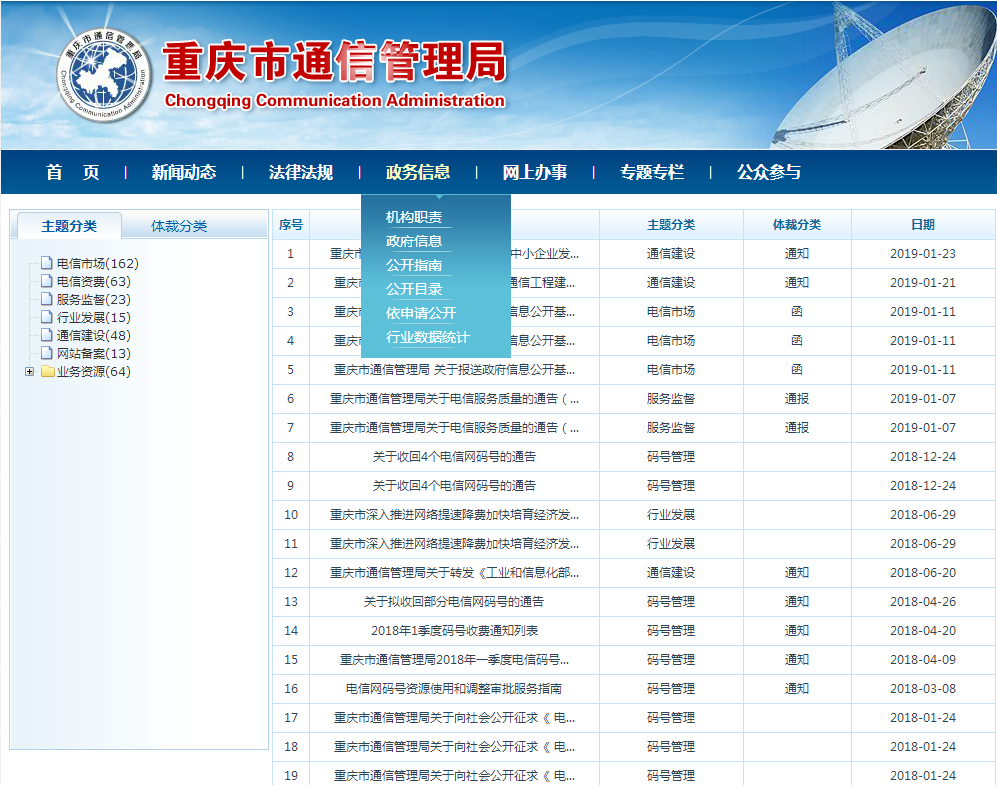This screenshot has width=997, height=785.
Task: Go to 首页 in the navigation bar
Action: (73, 172)
